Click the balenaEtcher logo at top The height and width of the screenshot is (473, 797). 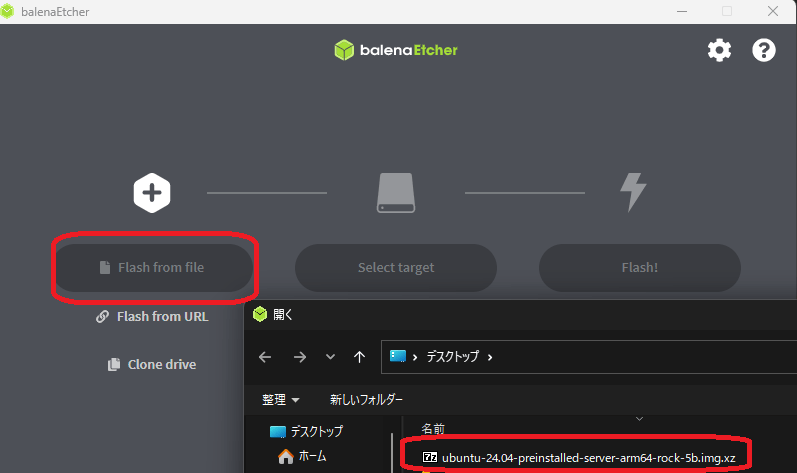coord(396,50)
